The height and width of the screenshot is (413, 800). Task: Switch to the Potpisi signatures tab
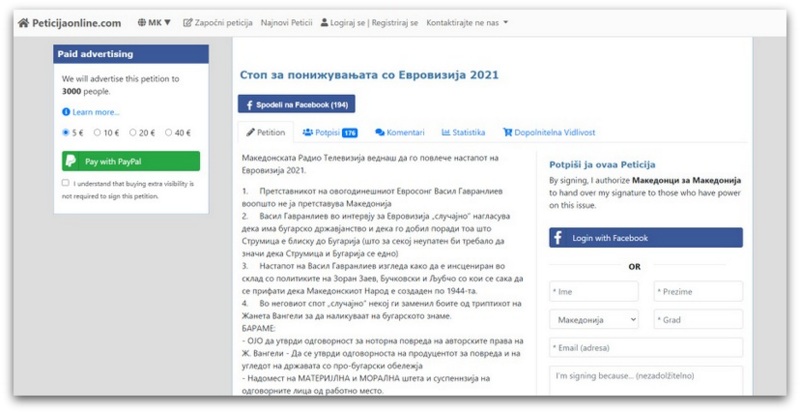pos(329,132)
